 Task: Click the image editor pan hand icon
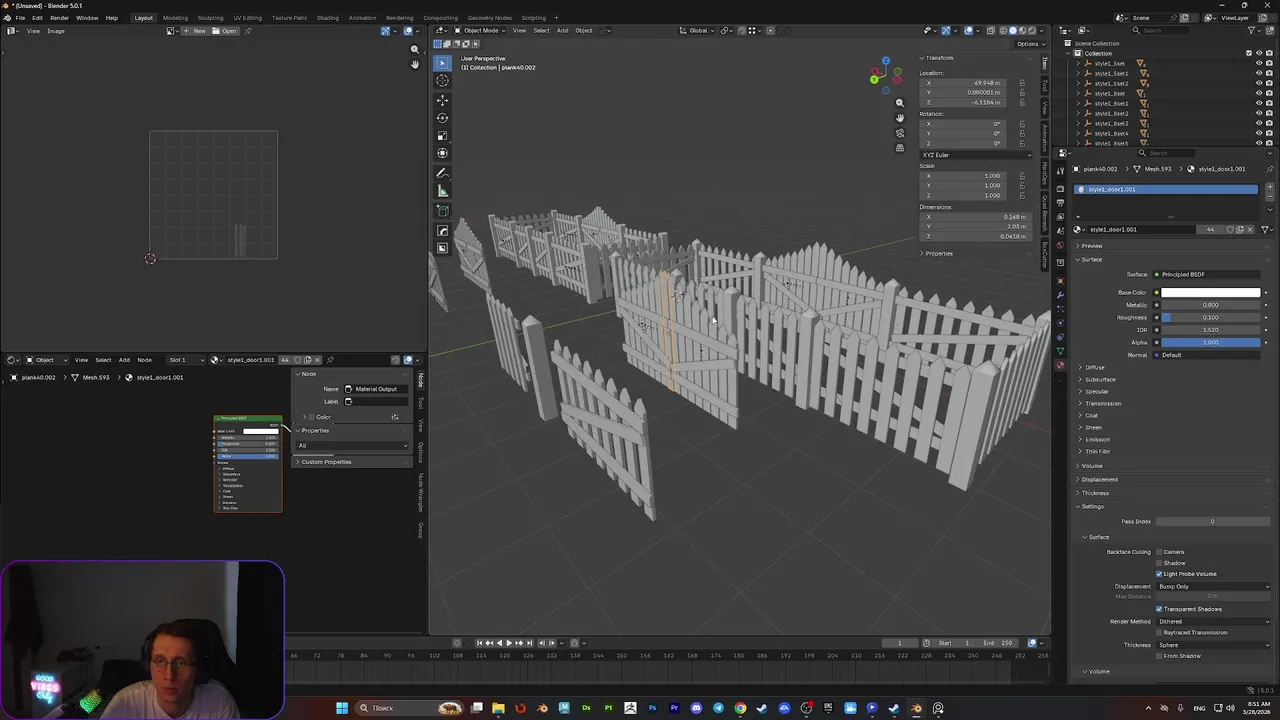(x=415, y=65)
